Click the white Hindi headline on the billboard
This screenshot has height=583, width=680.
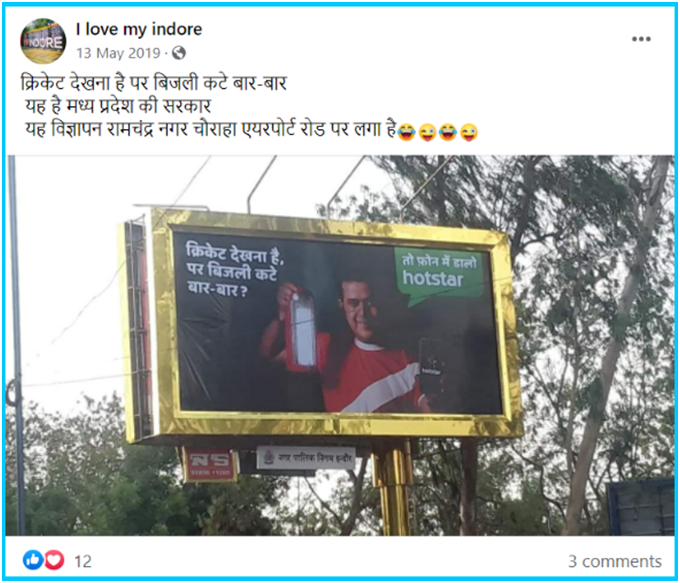click(234, 270)
